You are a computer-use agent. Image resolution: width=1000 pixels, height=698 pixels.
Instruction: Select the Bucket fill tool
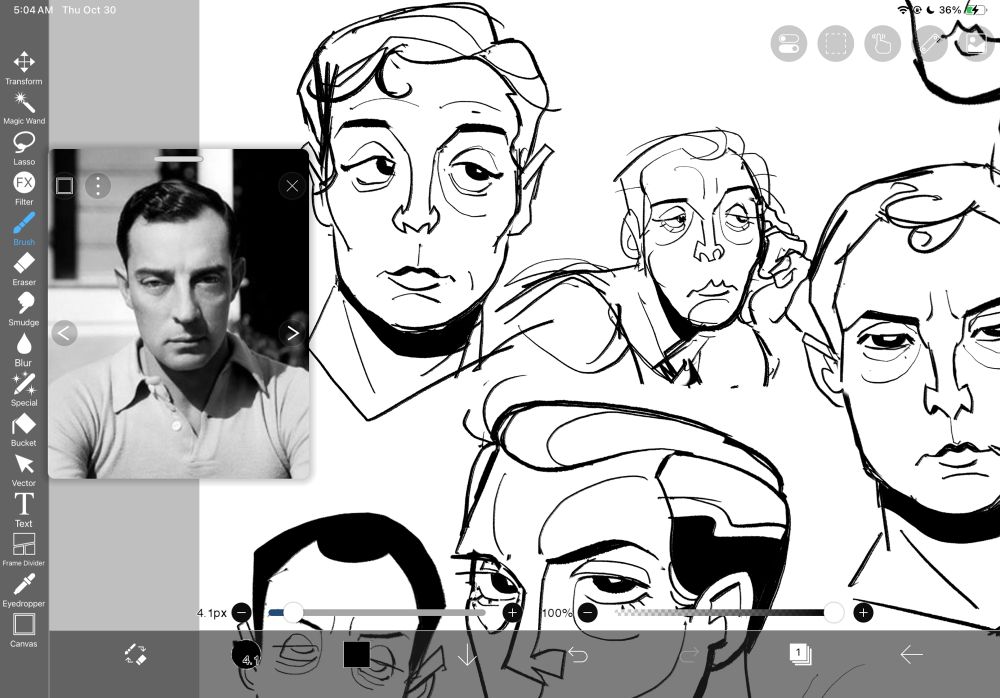click(x=24, y=423)
